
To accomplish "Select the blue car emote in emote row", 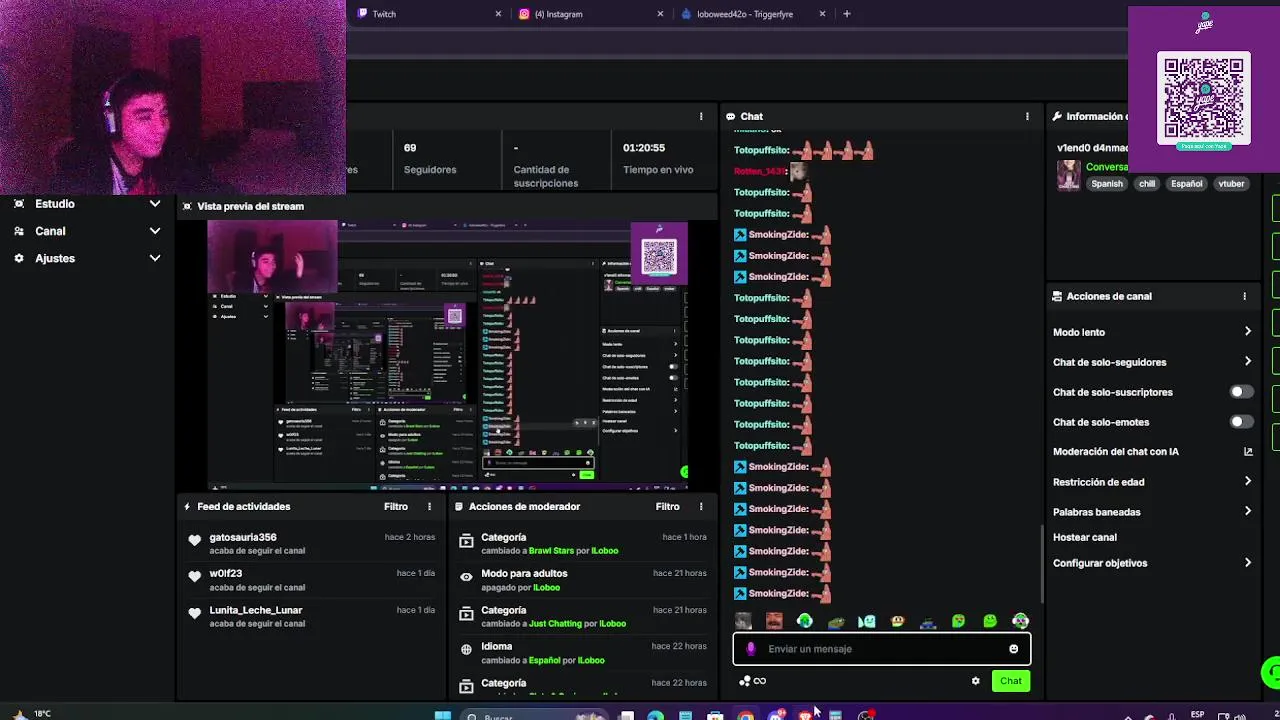I will pos(928,622).
